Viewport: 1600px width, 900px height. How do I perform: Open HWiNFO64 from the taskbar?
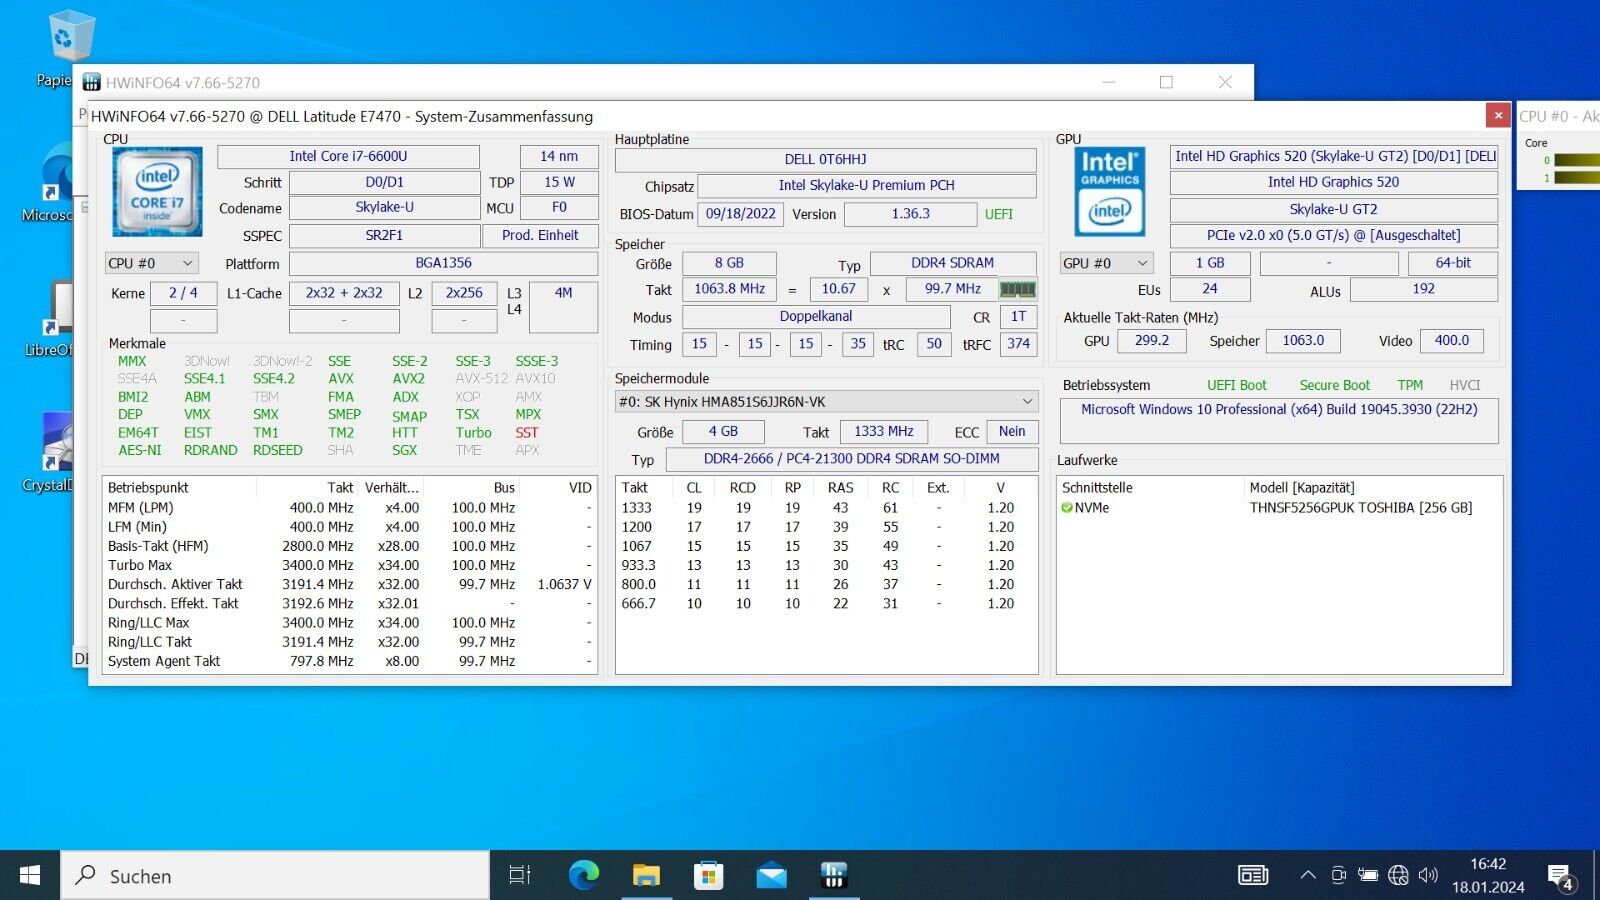click(x=833, y=876)
